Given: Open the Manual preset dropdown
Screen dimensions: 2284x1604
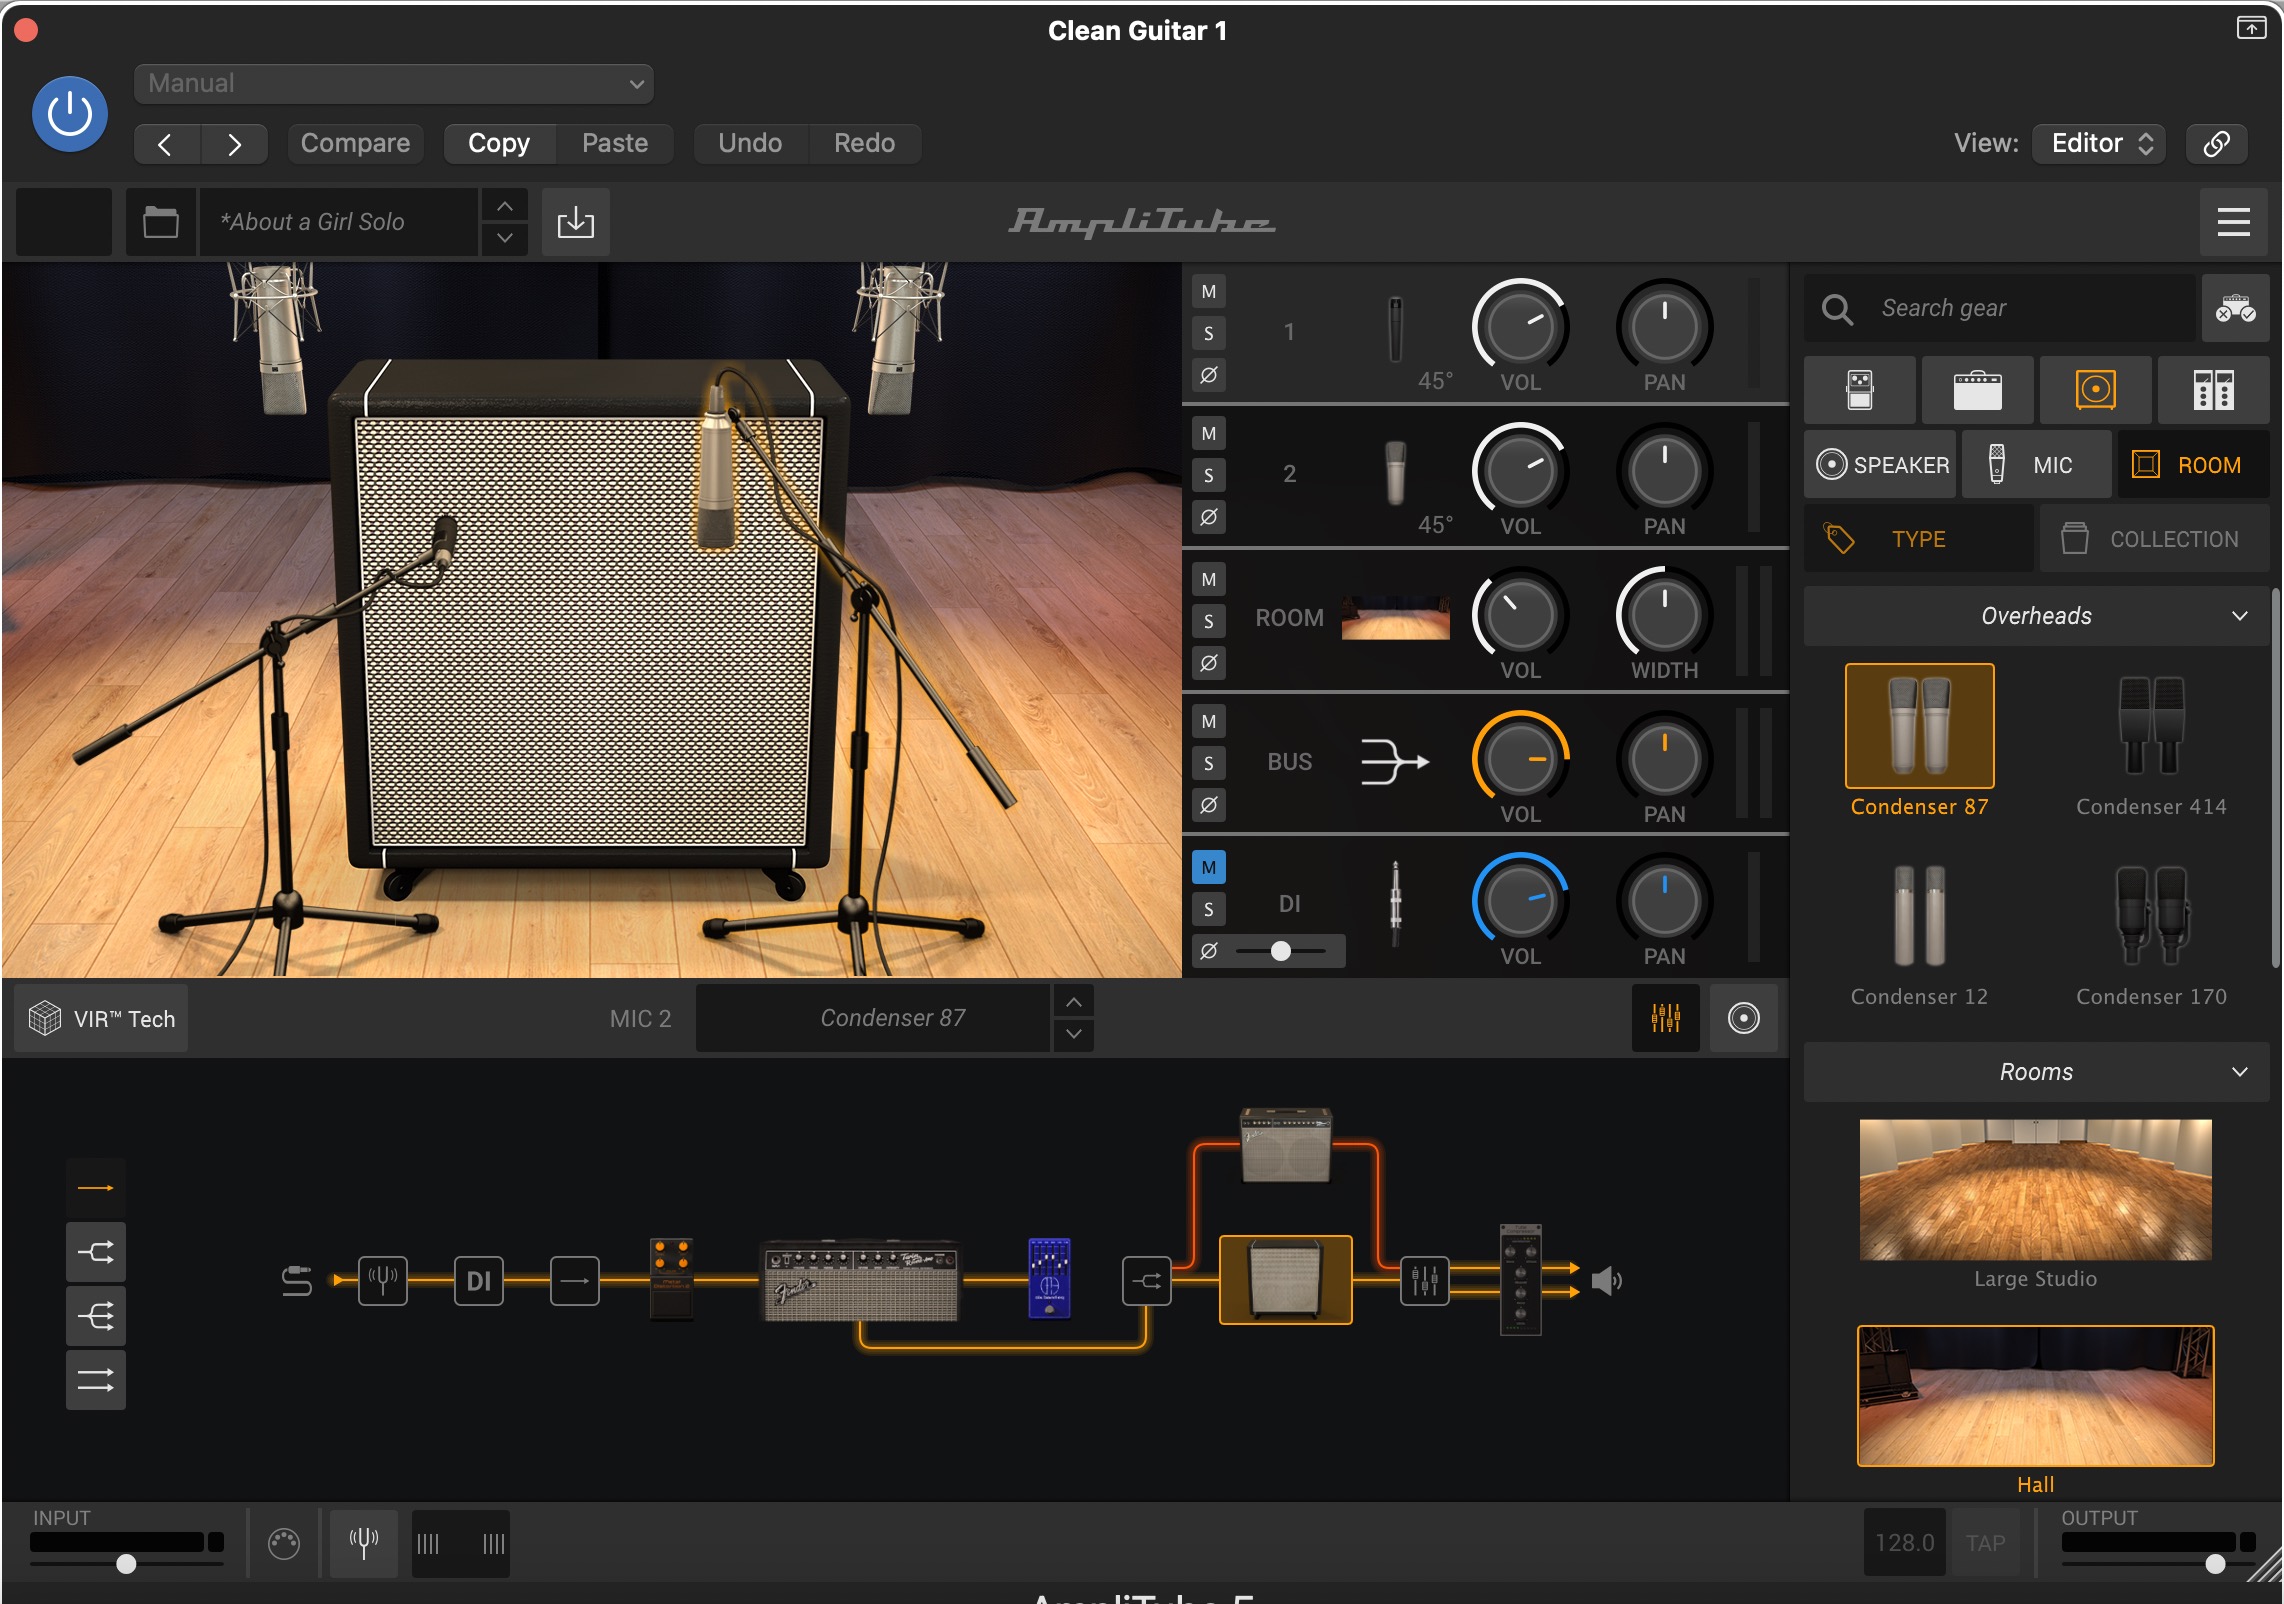Looking at the screenshot, I should pyautogui.click(x=393, y=84).
